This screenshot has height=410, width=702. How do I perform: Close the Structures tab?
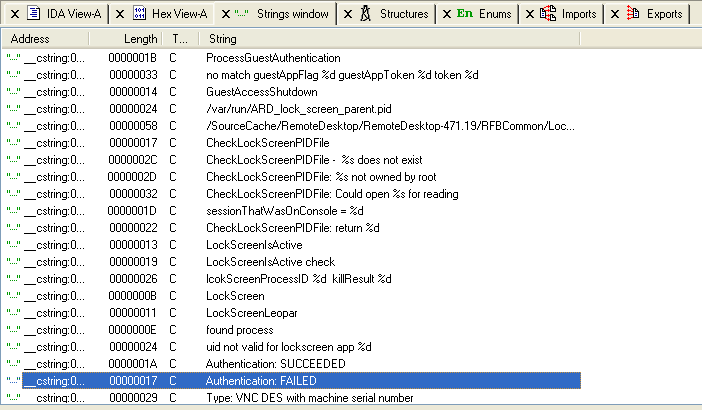point(348,14)
